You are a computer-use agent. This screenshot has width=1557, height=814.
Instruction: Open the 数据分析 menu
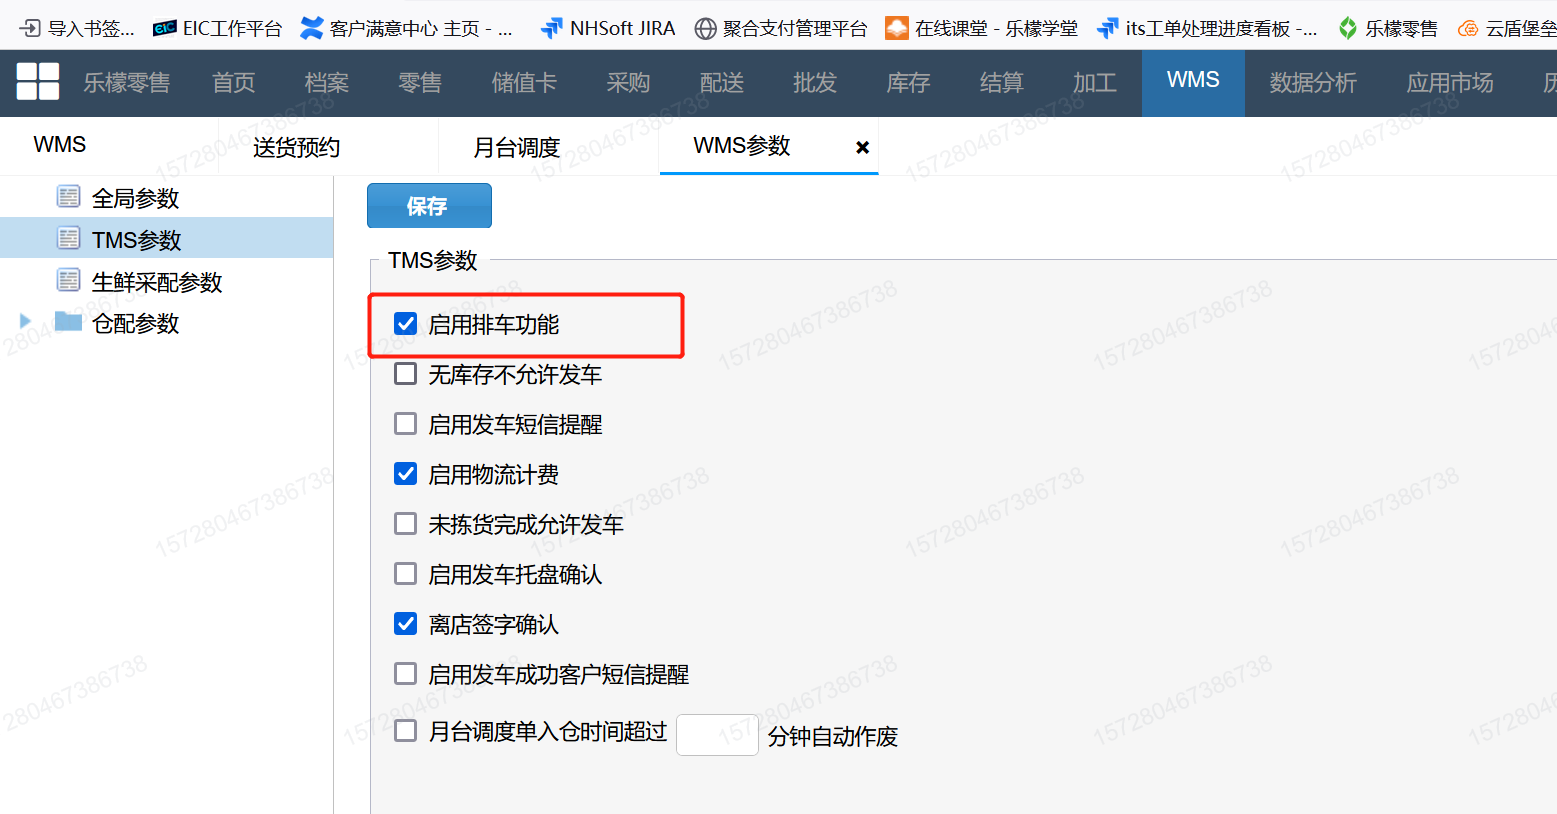point(1313,83)
